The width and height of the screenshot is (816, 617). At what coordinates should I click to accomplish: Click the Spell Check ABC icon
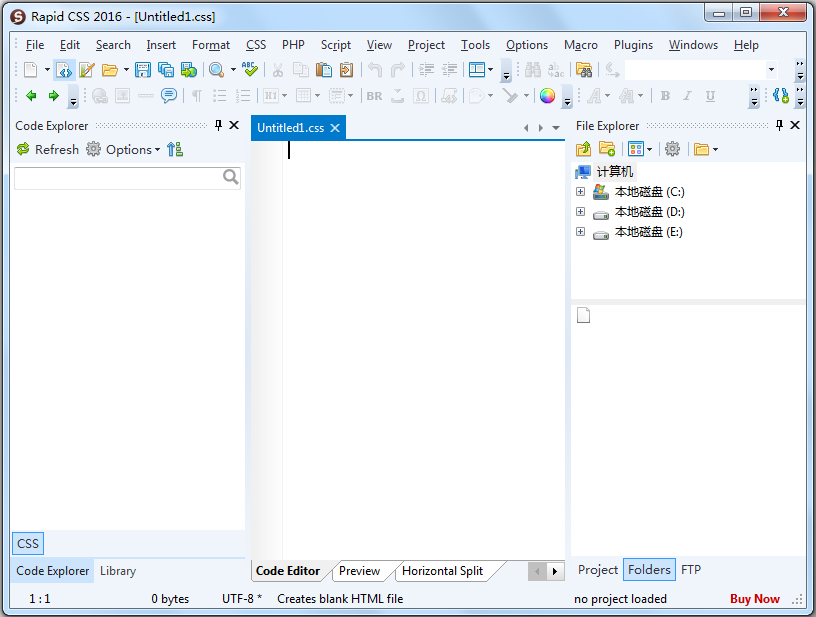[250, 69]
